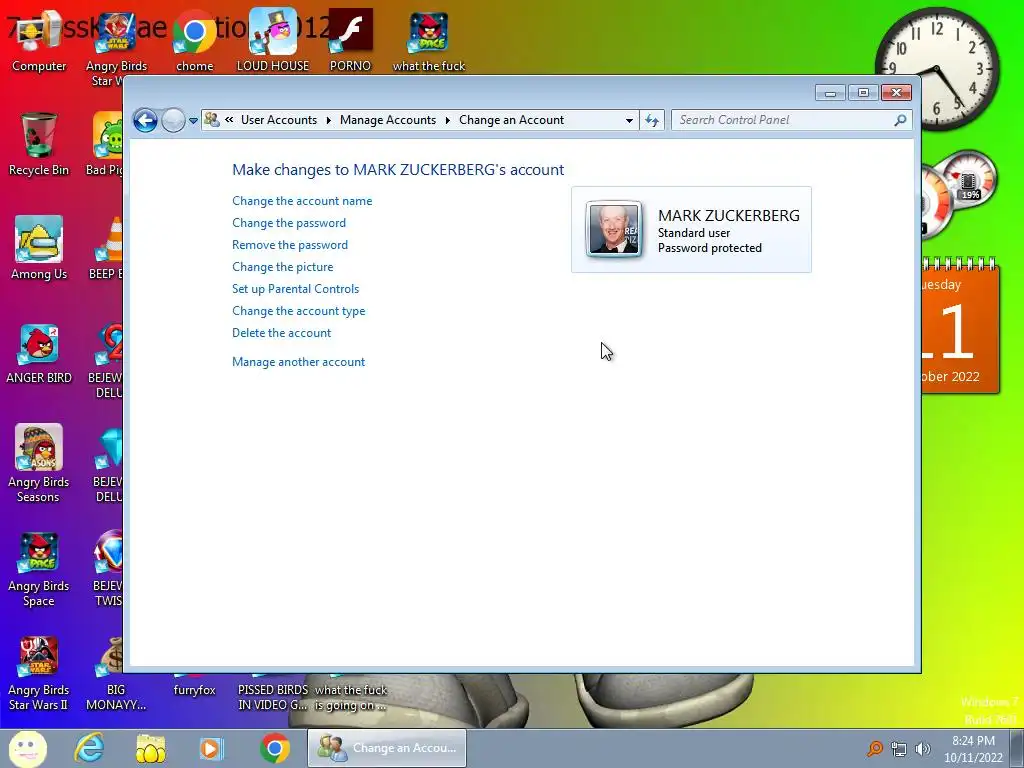Launch Internet Explorer from taskbar
The width and height of the screenshot is (1024, 768).
(x=89, y=748)
